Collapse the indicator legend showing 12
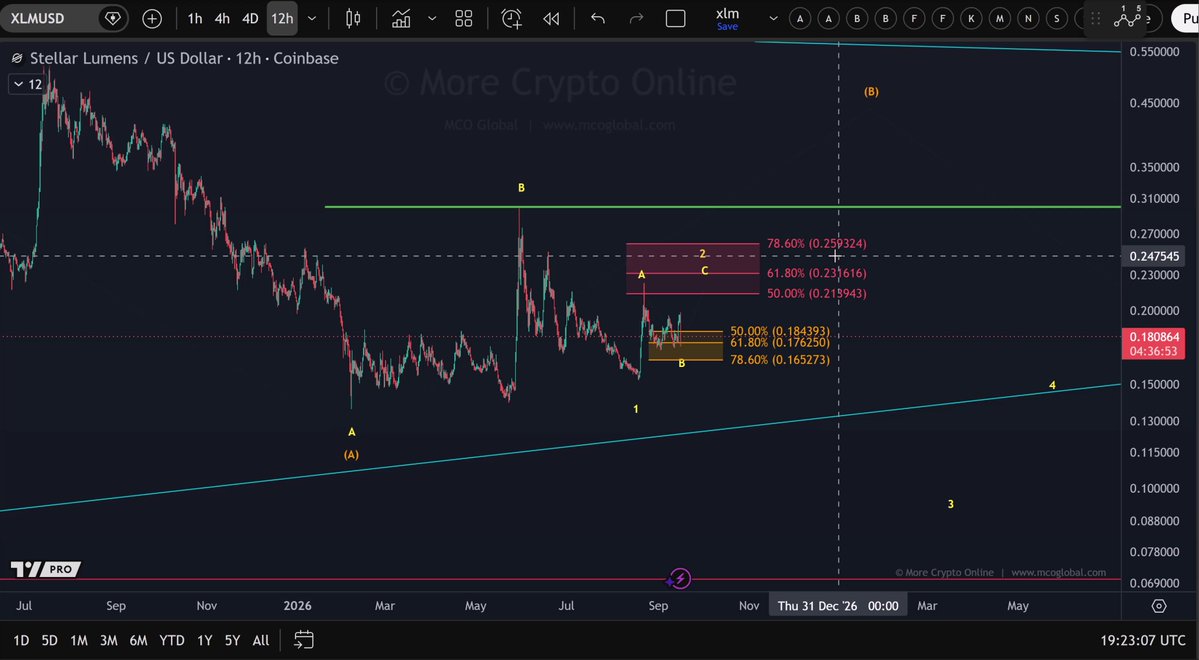The image size is (1199, 660). (x=26, y=84)
